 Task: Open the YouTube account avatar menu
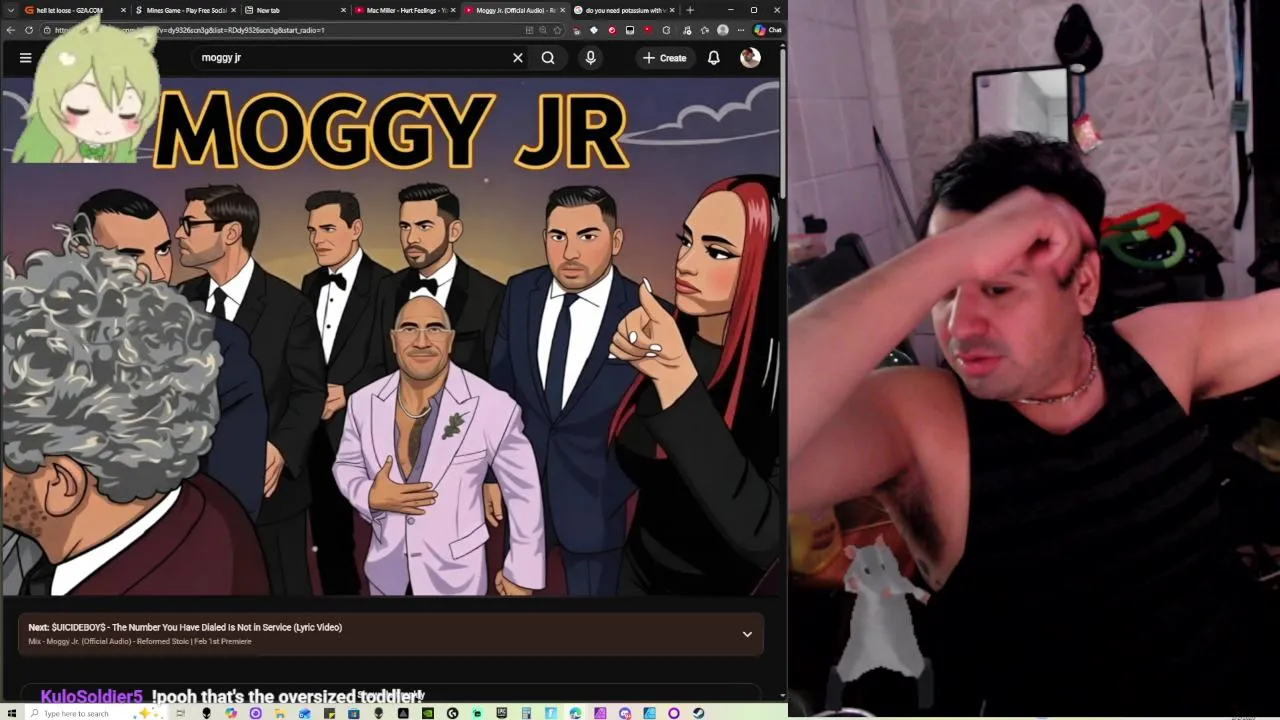click(x=750, y=58)
